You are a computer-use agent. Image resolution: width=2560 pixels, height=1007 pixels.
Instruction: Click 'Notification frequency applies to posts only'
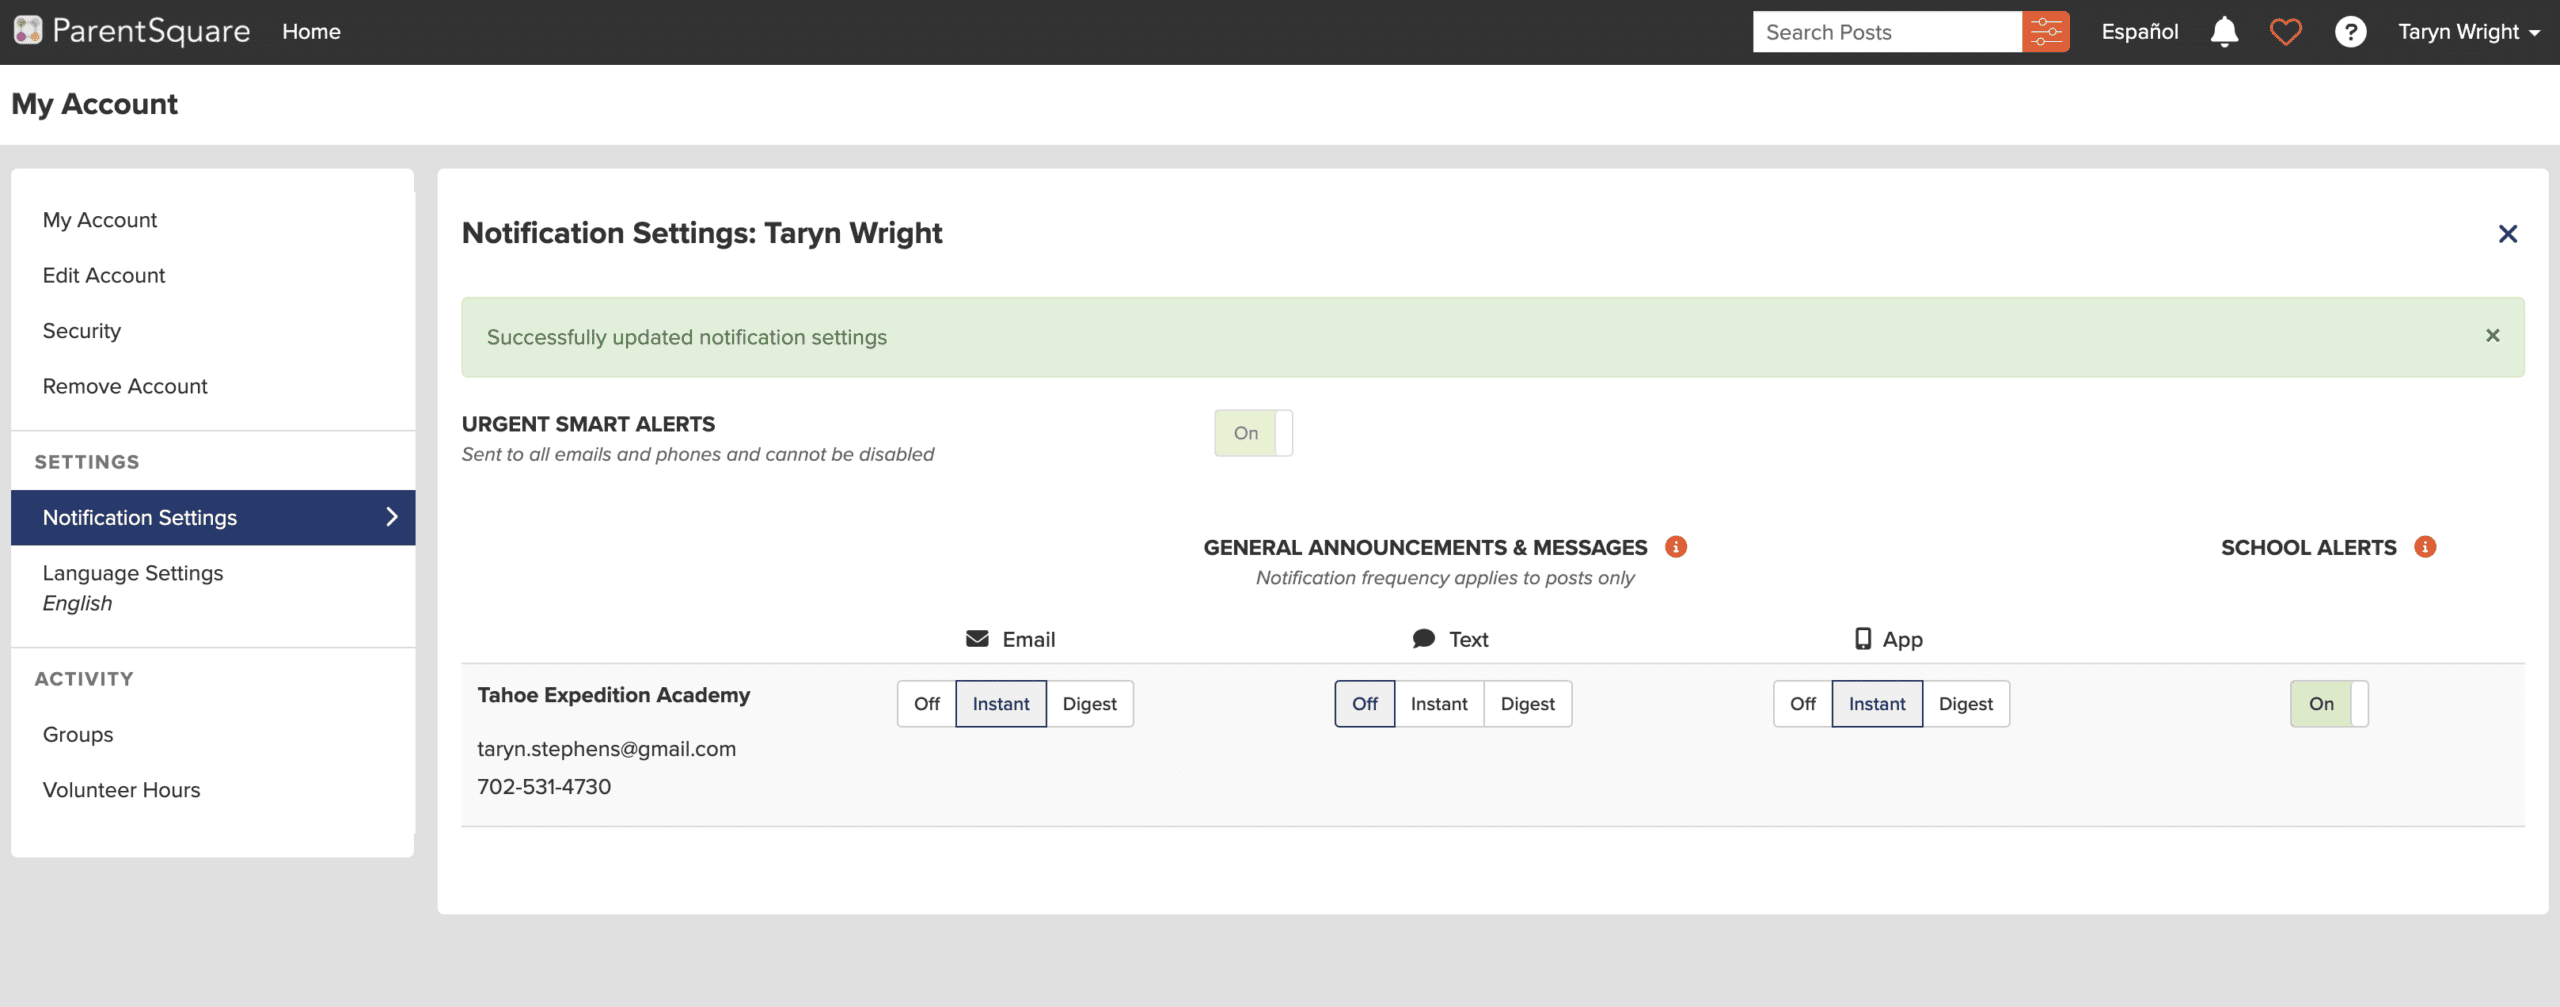click(1445, 578)
